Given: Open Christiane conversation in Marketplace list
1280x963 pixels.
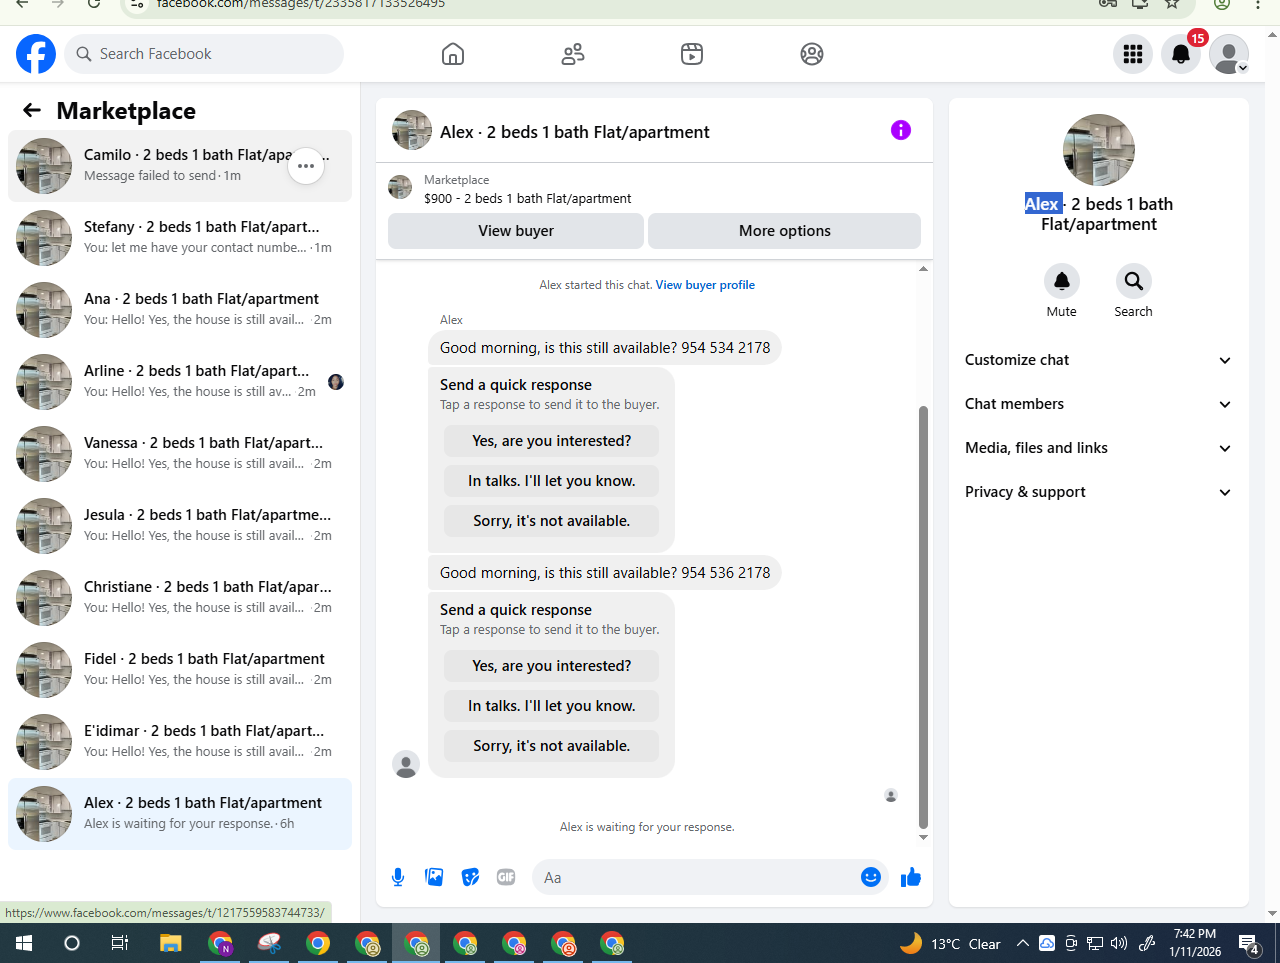Looking at the screenshot, I should point(180,598).
